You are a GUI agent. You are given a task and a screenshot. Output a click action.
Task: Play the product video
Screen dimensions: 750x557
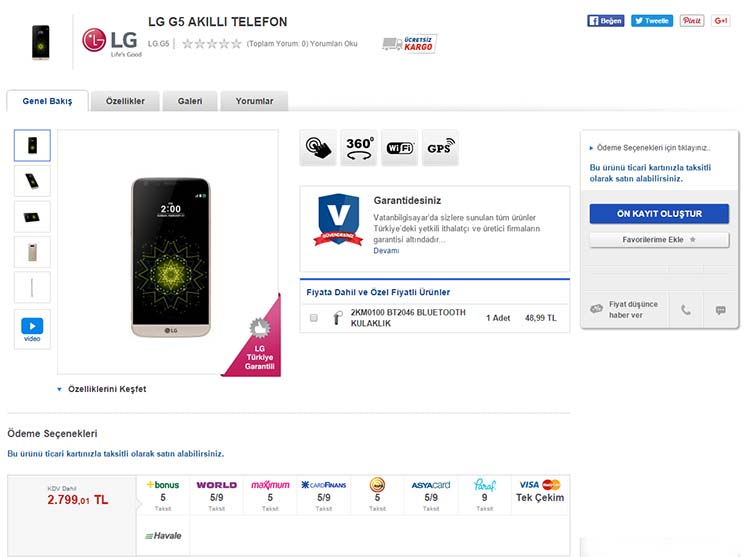coord(32,328)
